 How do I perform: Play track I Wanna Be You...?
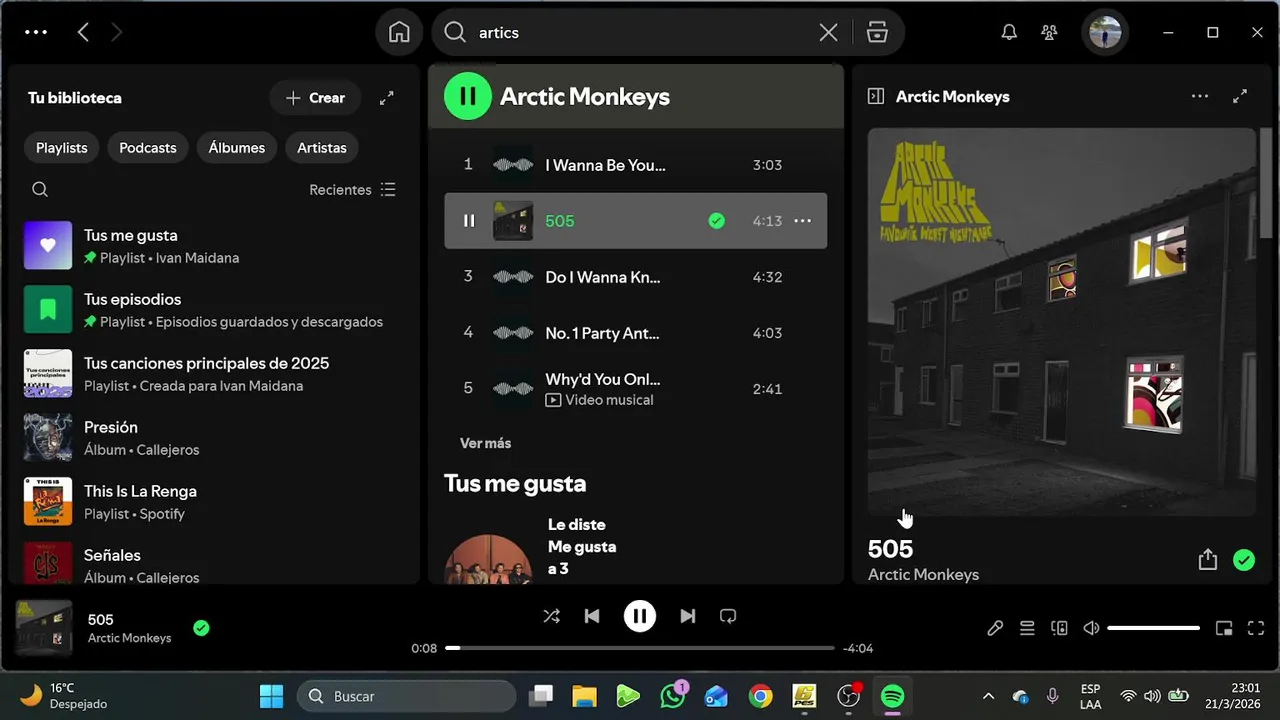pos(635,165)
